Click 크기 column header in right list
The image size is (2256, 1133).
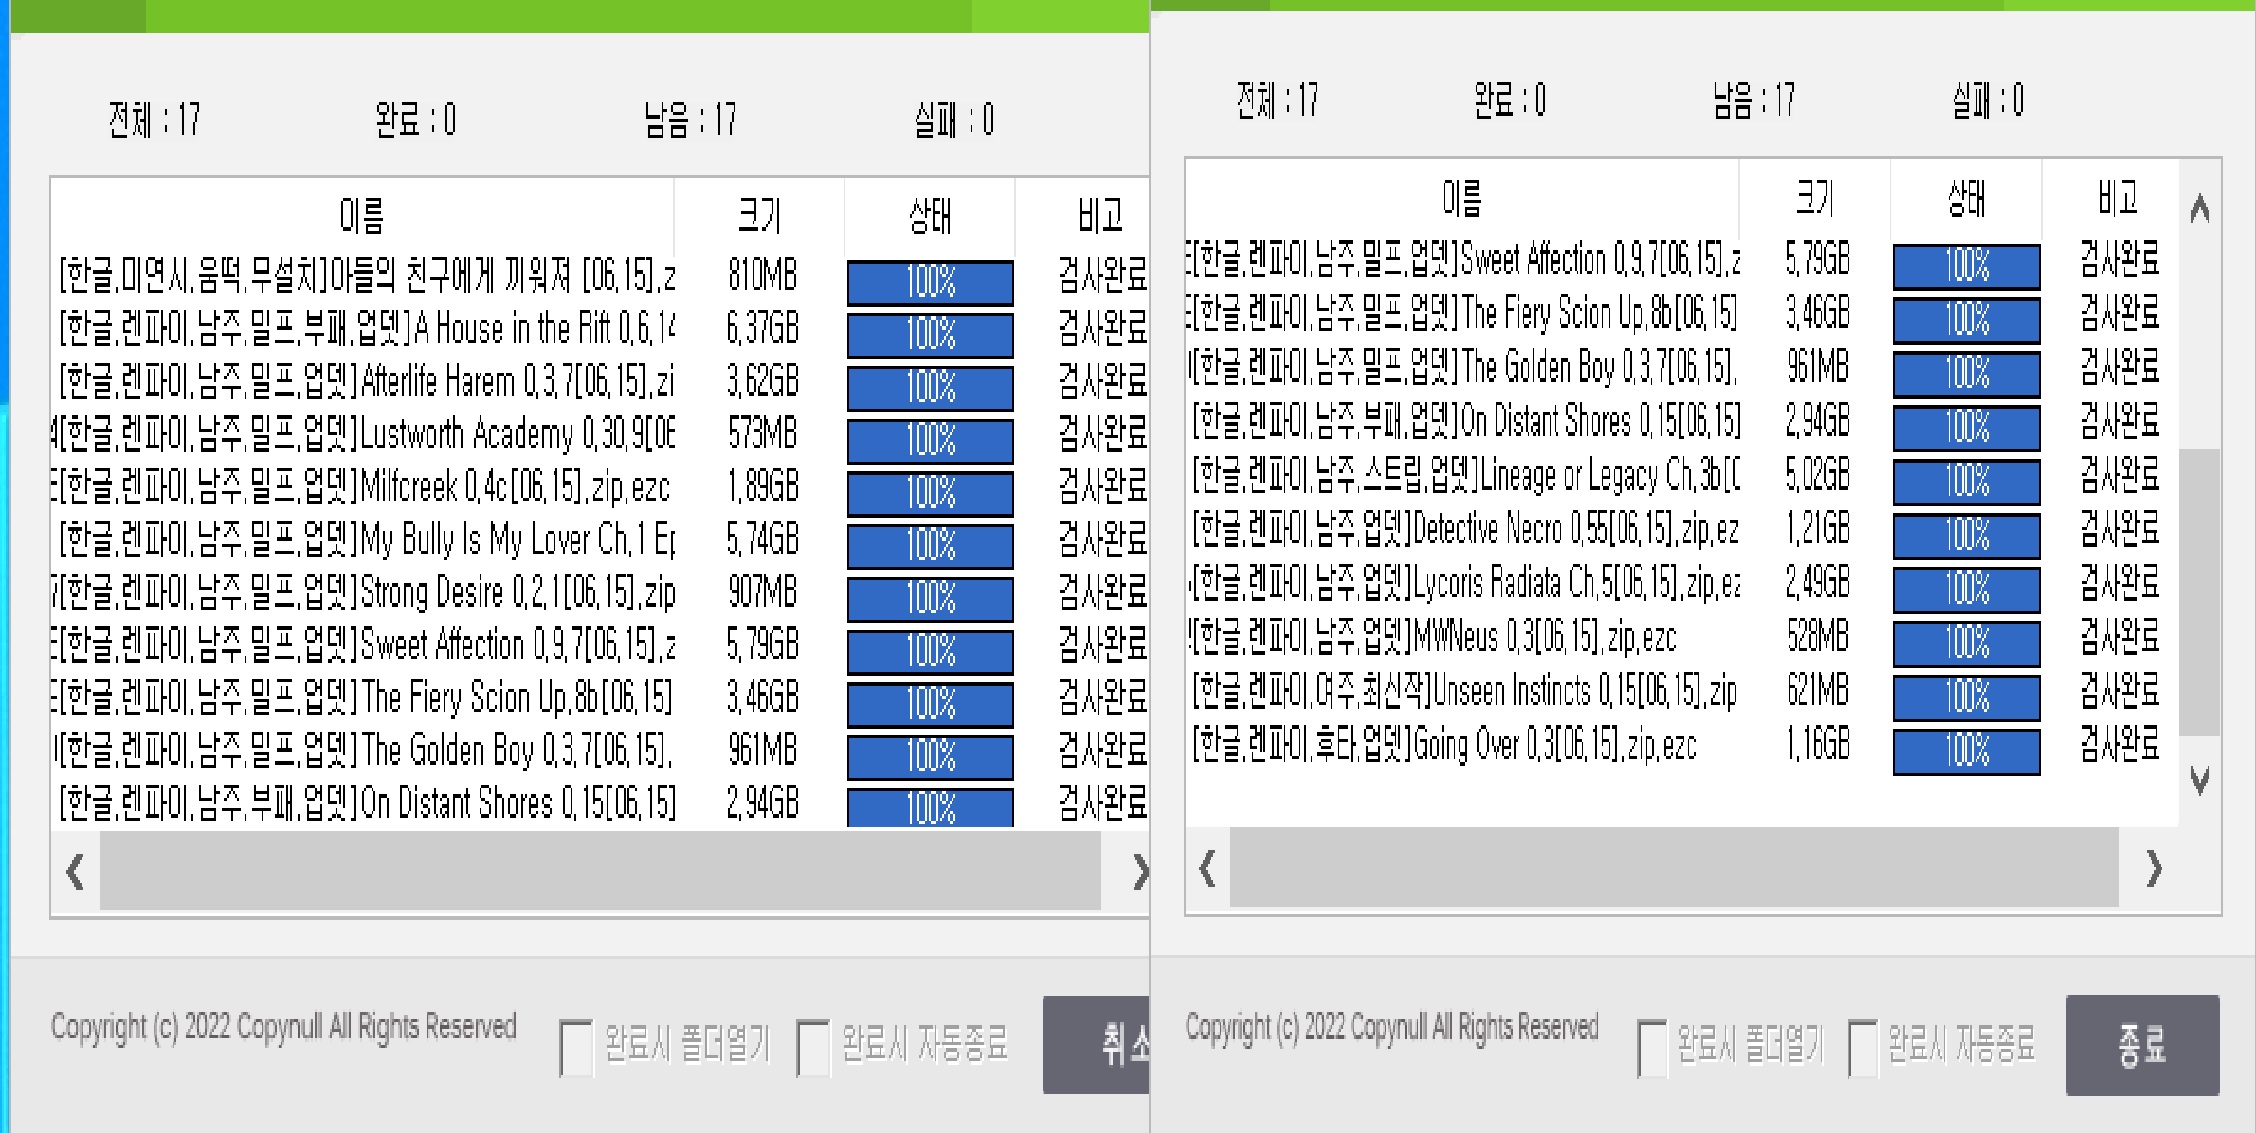tap(1815, 198)
